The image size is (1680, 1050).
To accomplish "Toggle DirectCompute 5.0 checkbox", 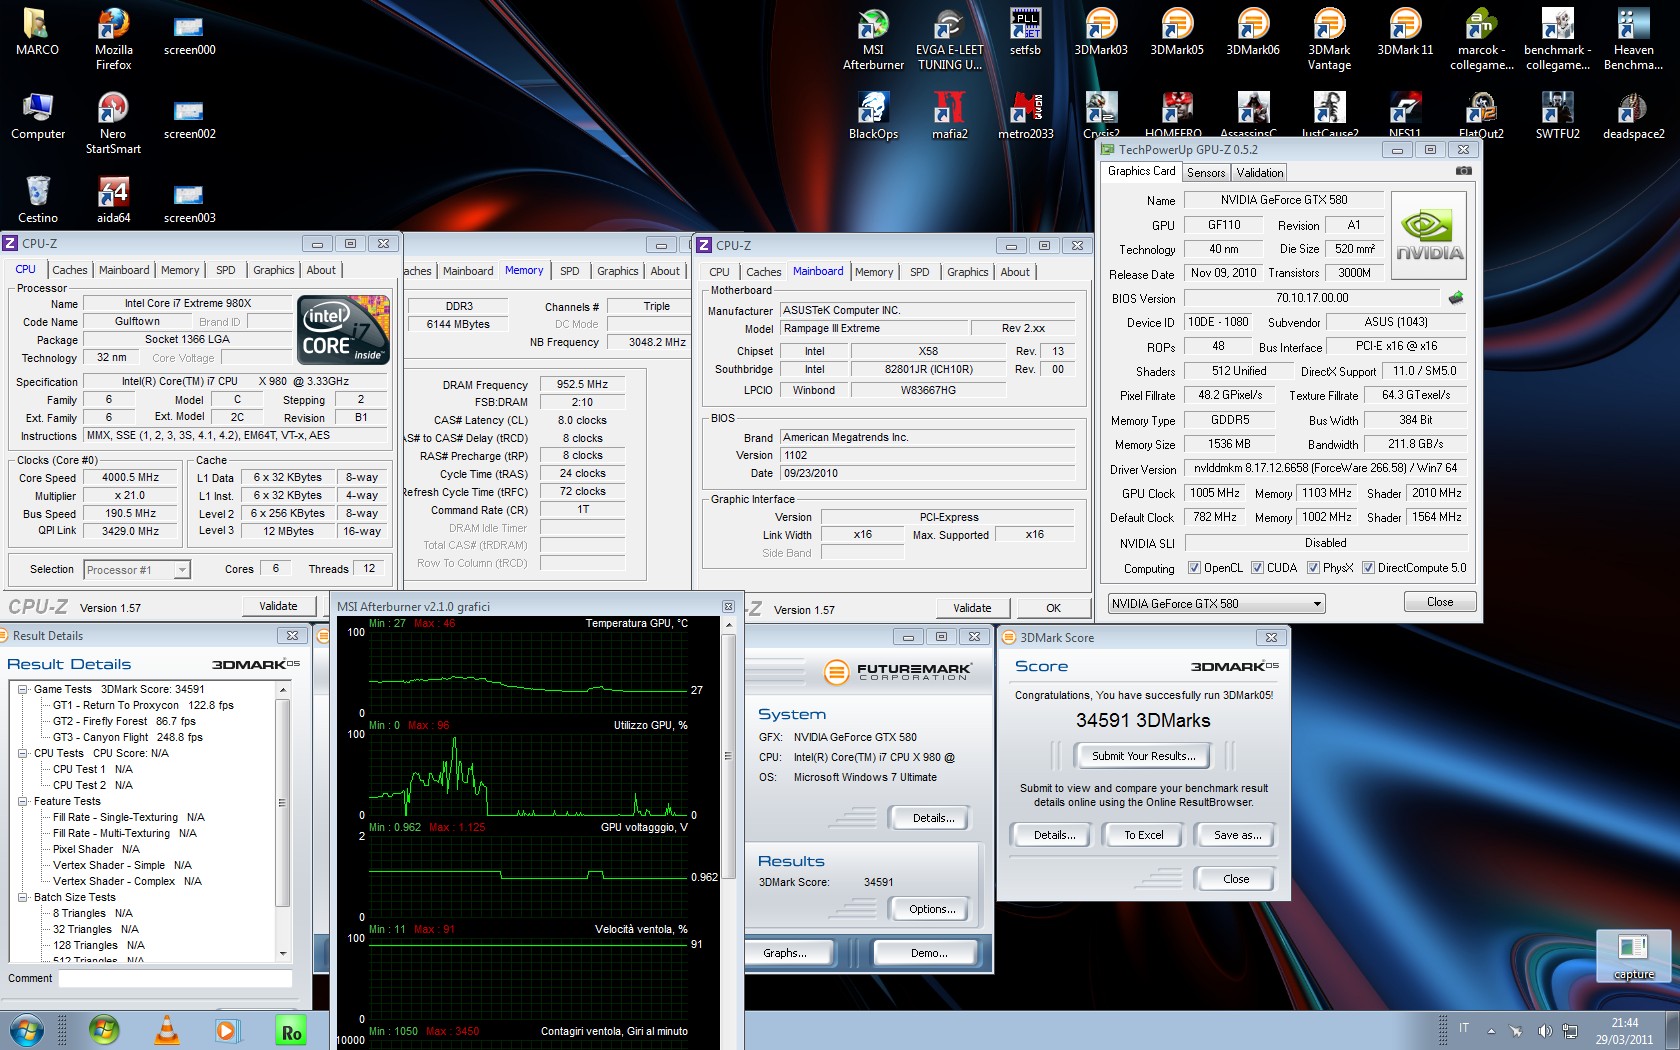I will [x=1368, y=568].
